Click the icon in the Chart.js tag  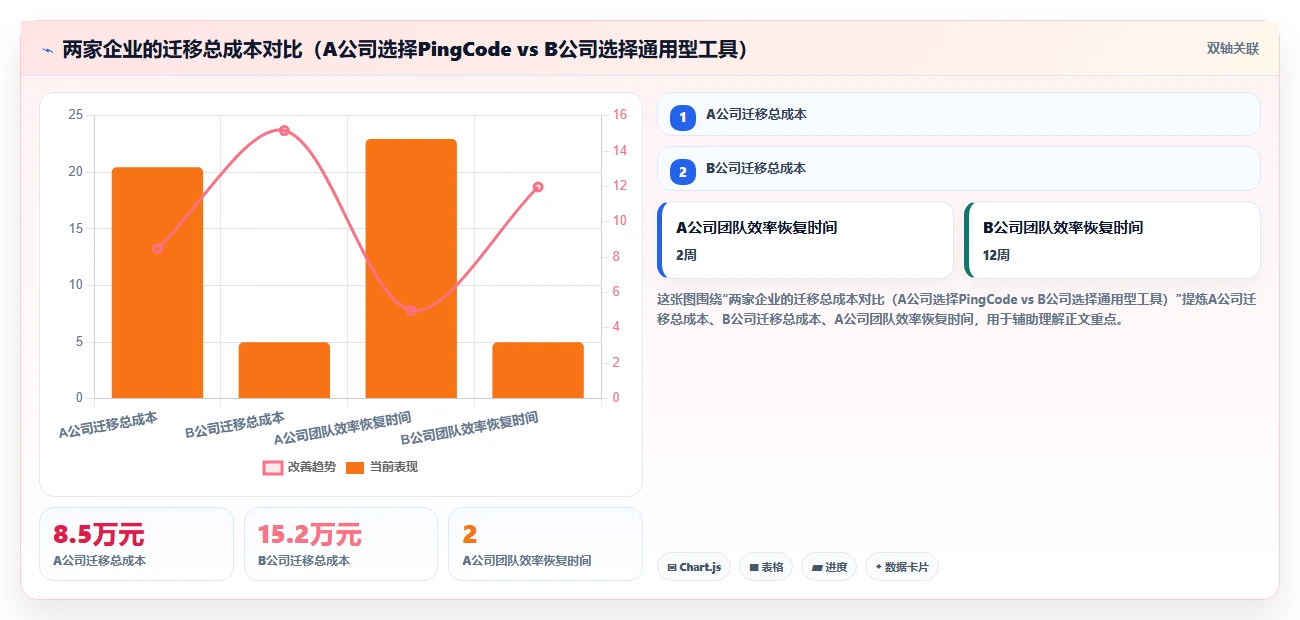pyautogui.click(x=671, y=568)
